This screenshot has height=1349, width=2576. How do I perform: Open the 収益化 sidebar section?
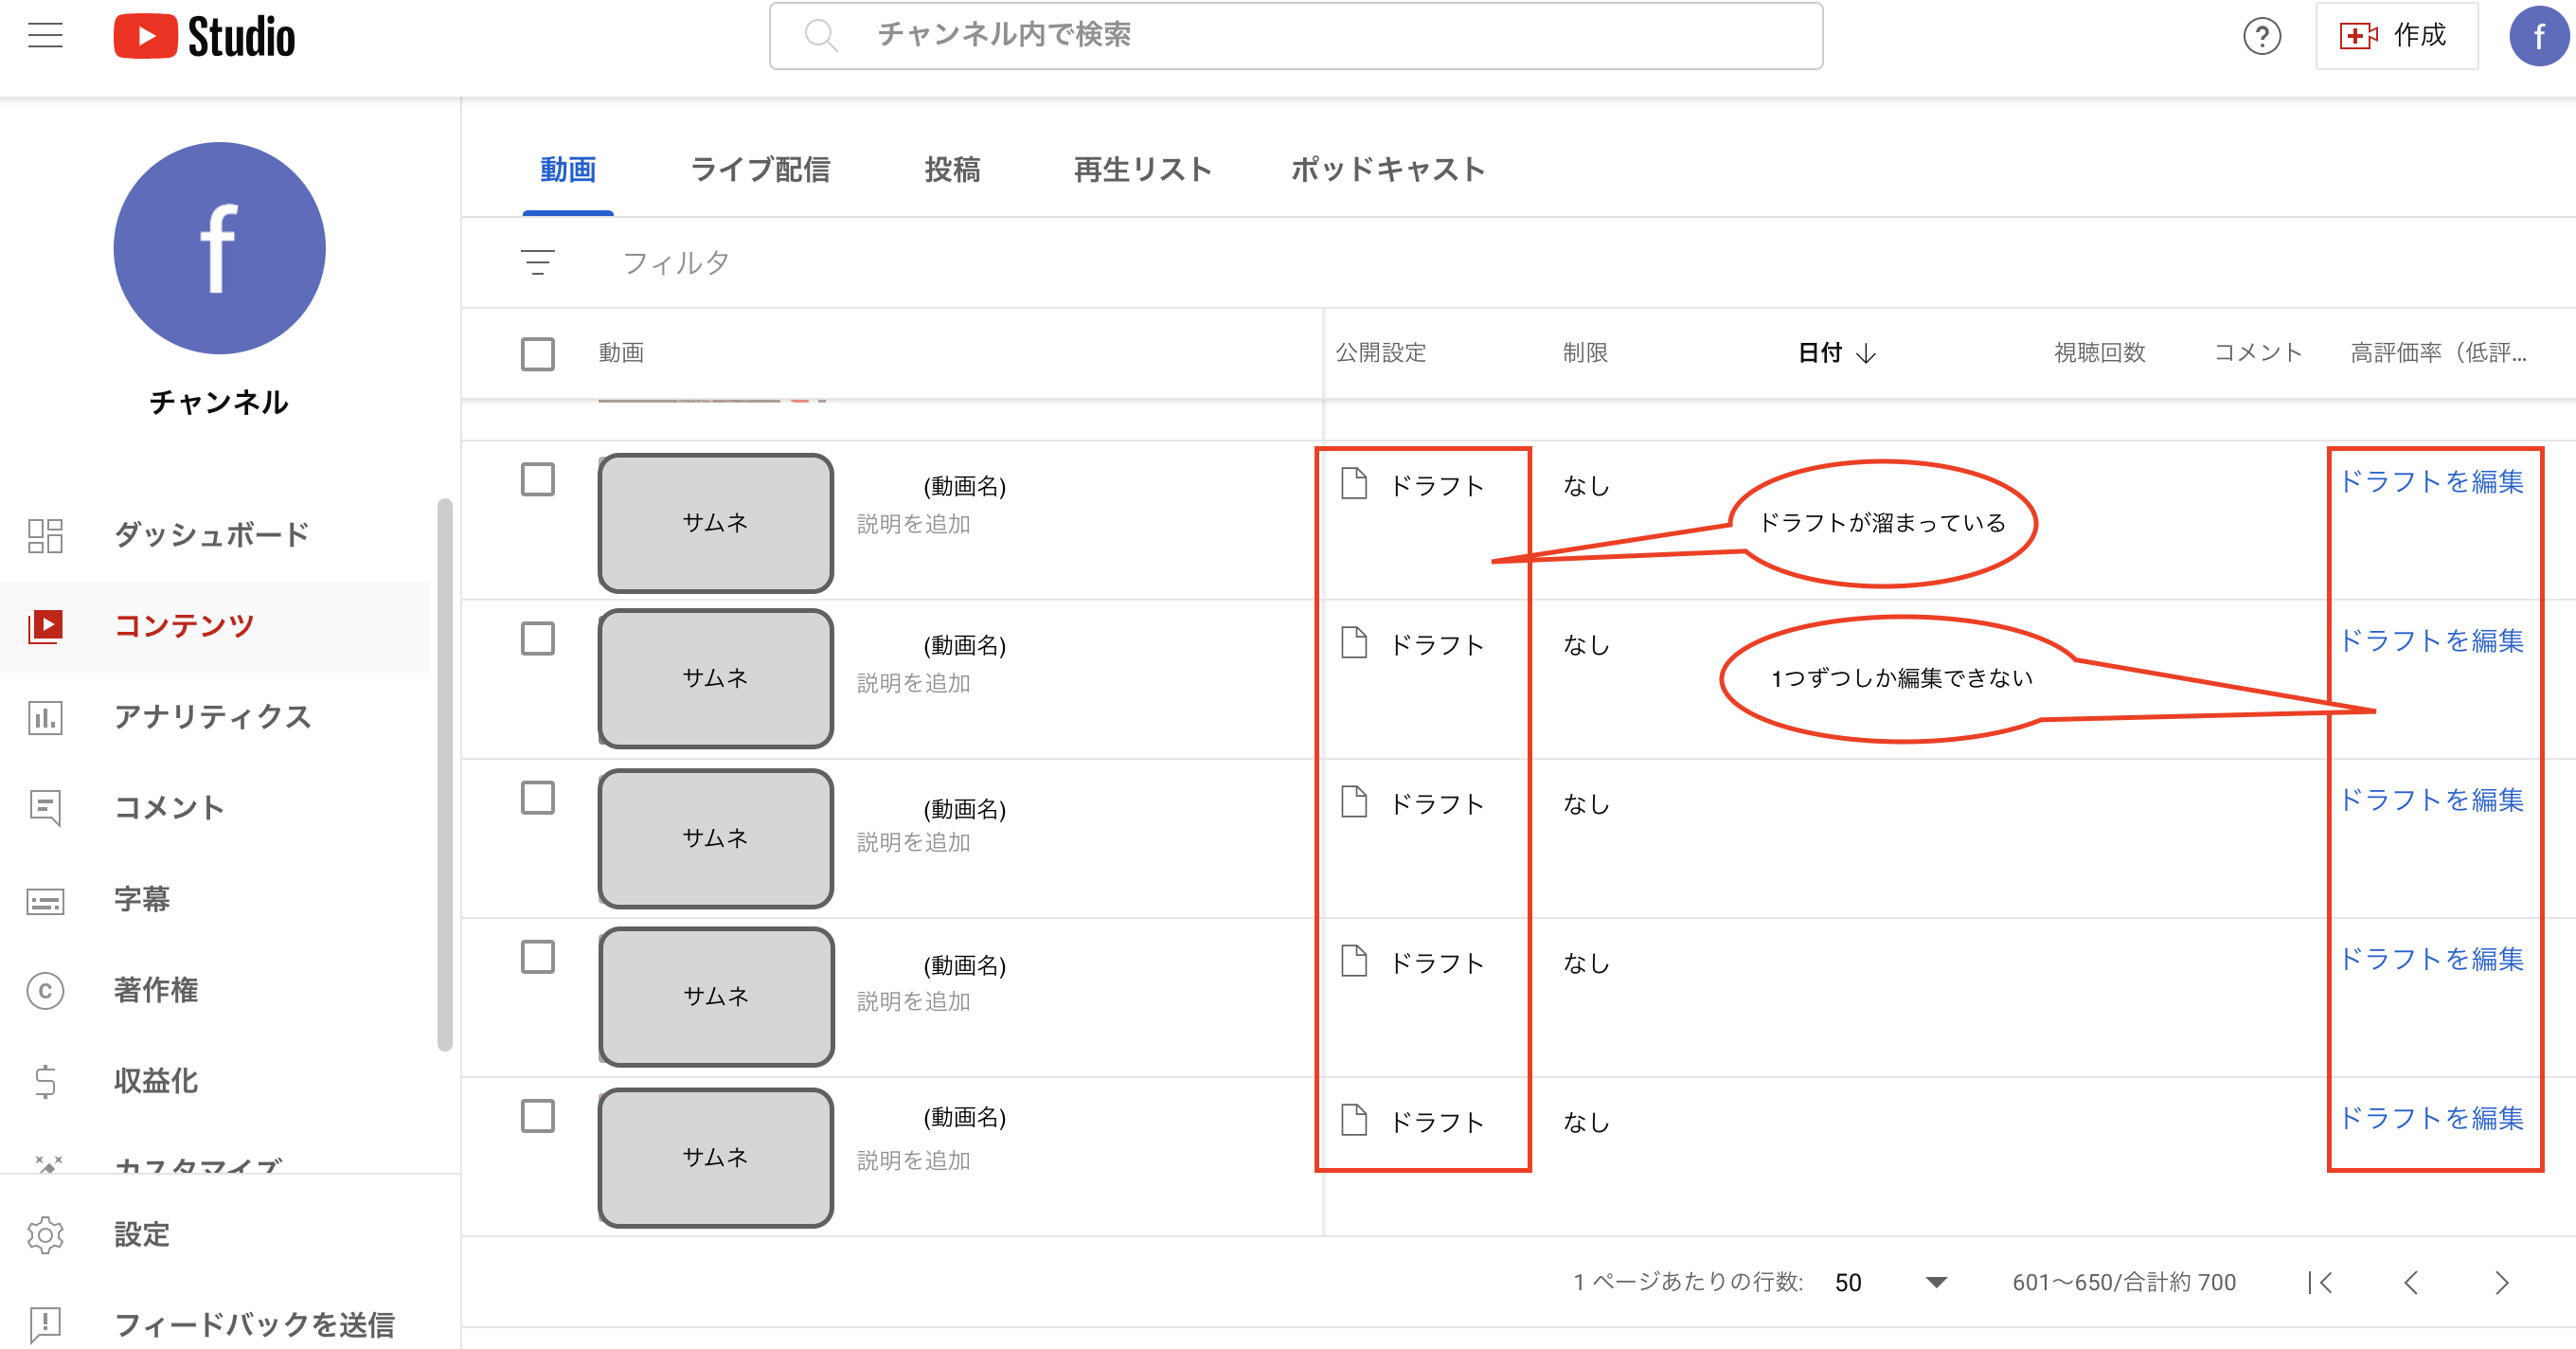coord(155,1080)
